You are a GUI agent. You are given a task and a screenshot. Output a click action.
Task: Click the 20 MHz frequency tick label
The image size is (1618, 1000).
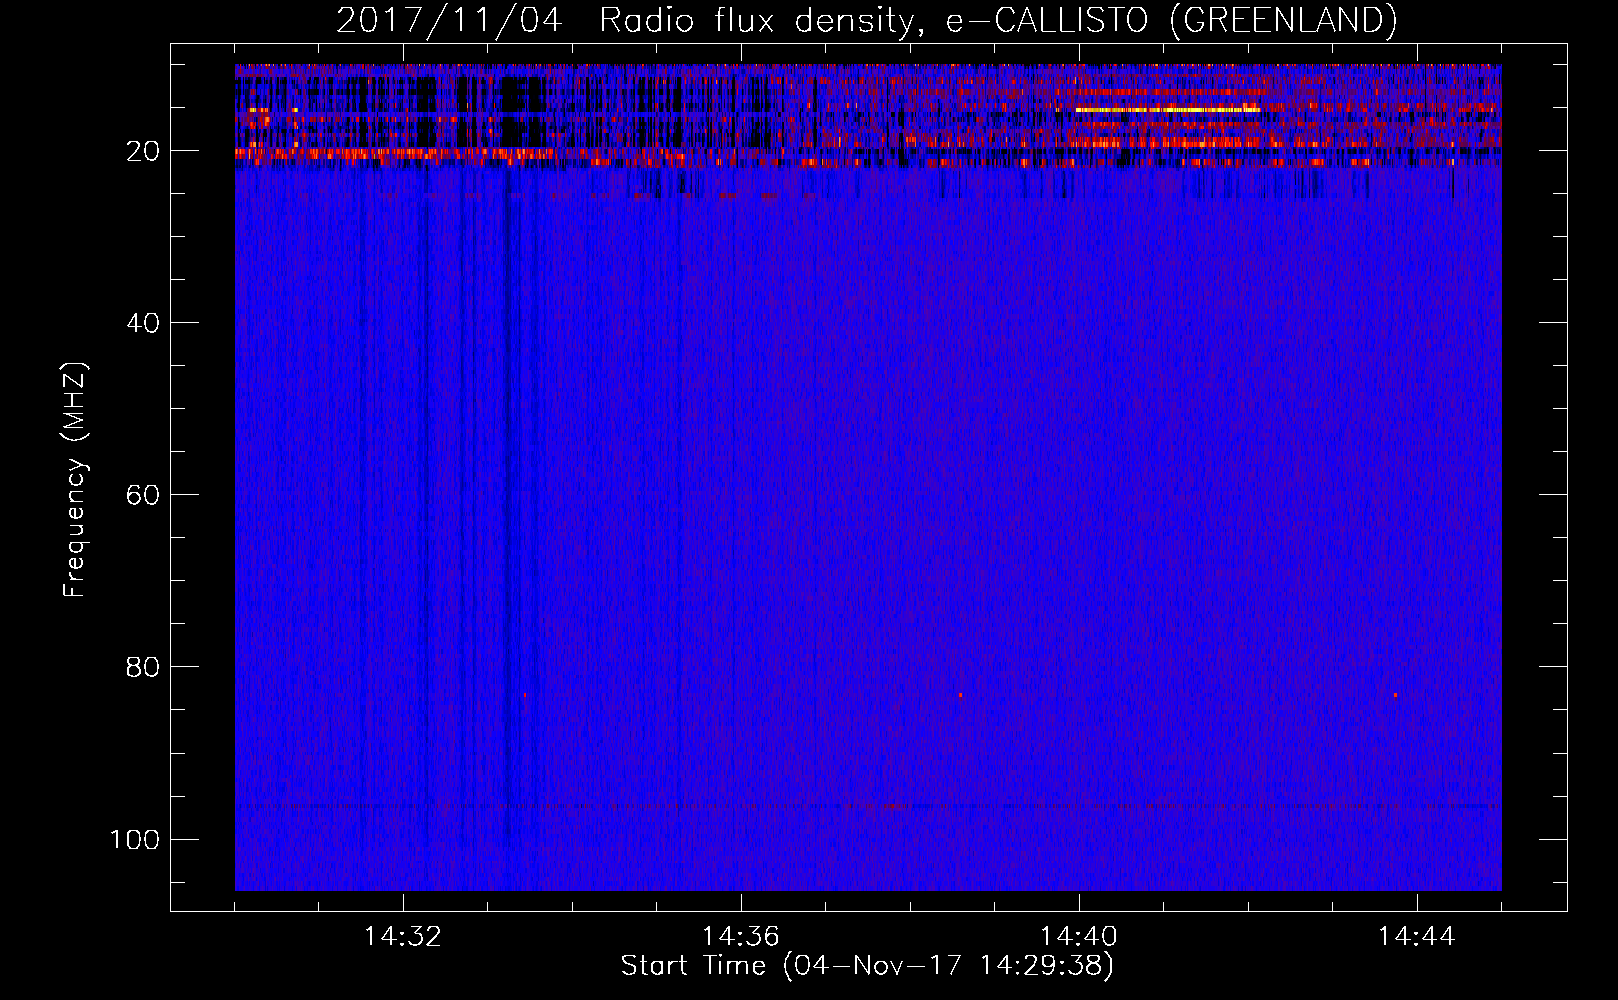[143, 151]
